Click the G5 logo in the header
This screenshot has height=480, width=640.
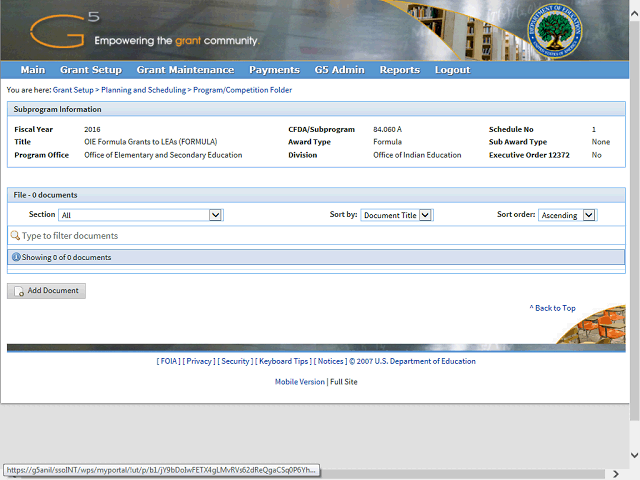pos(64,29)
